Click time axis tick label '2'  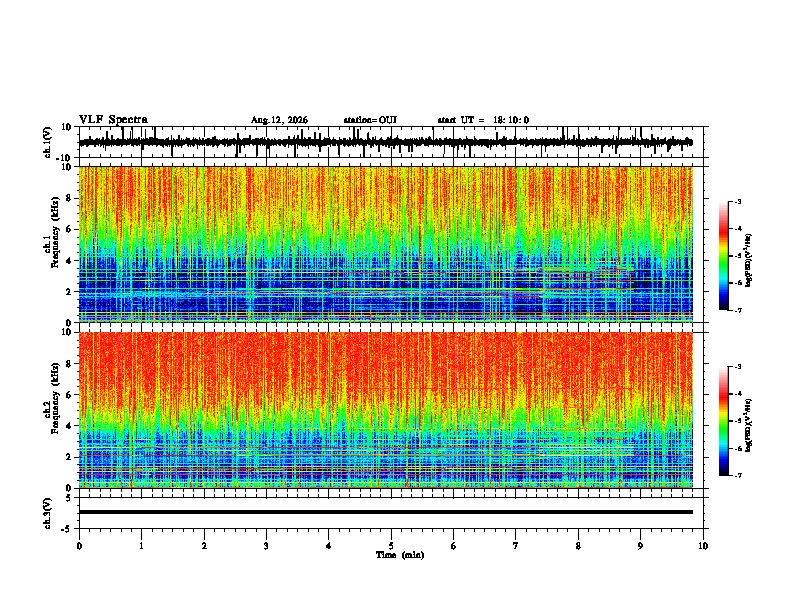tap(204, 546)
